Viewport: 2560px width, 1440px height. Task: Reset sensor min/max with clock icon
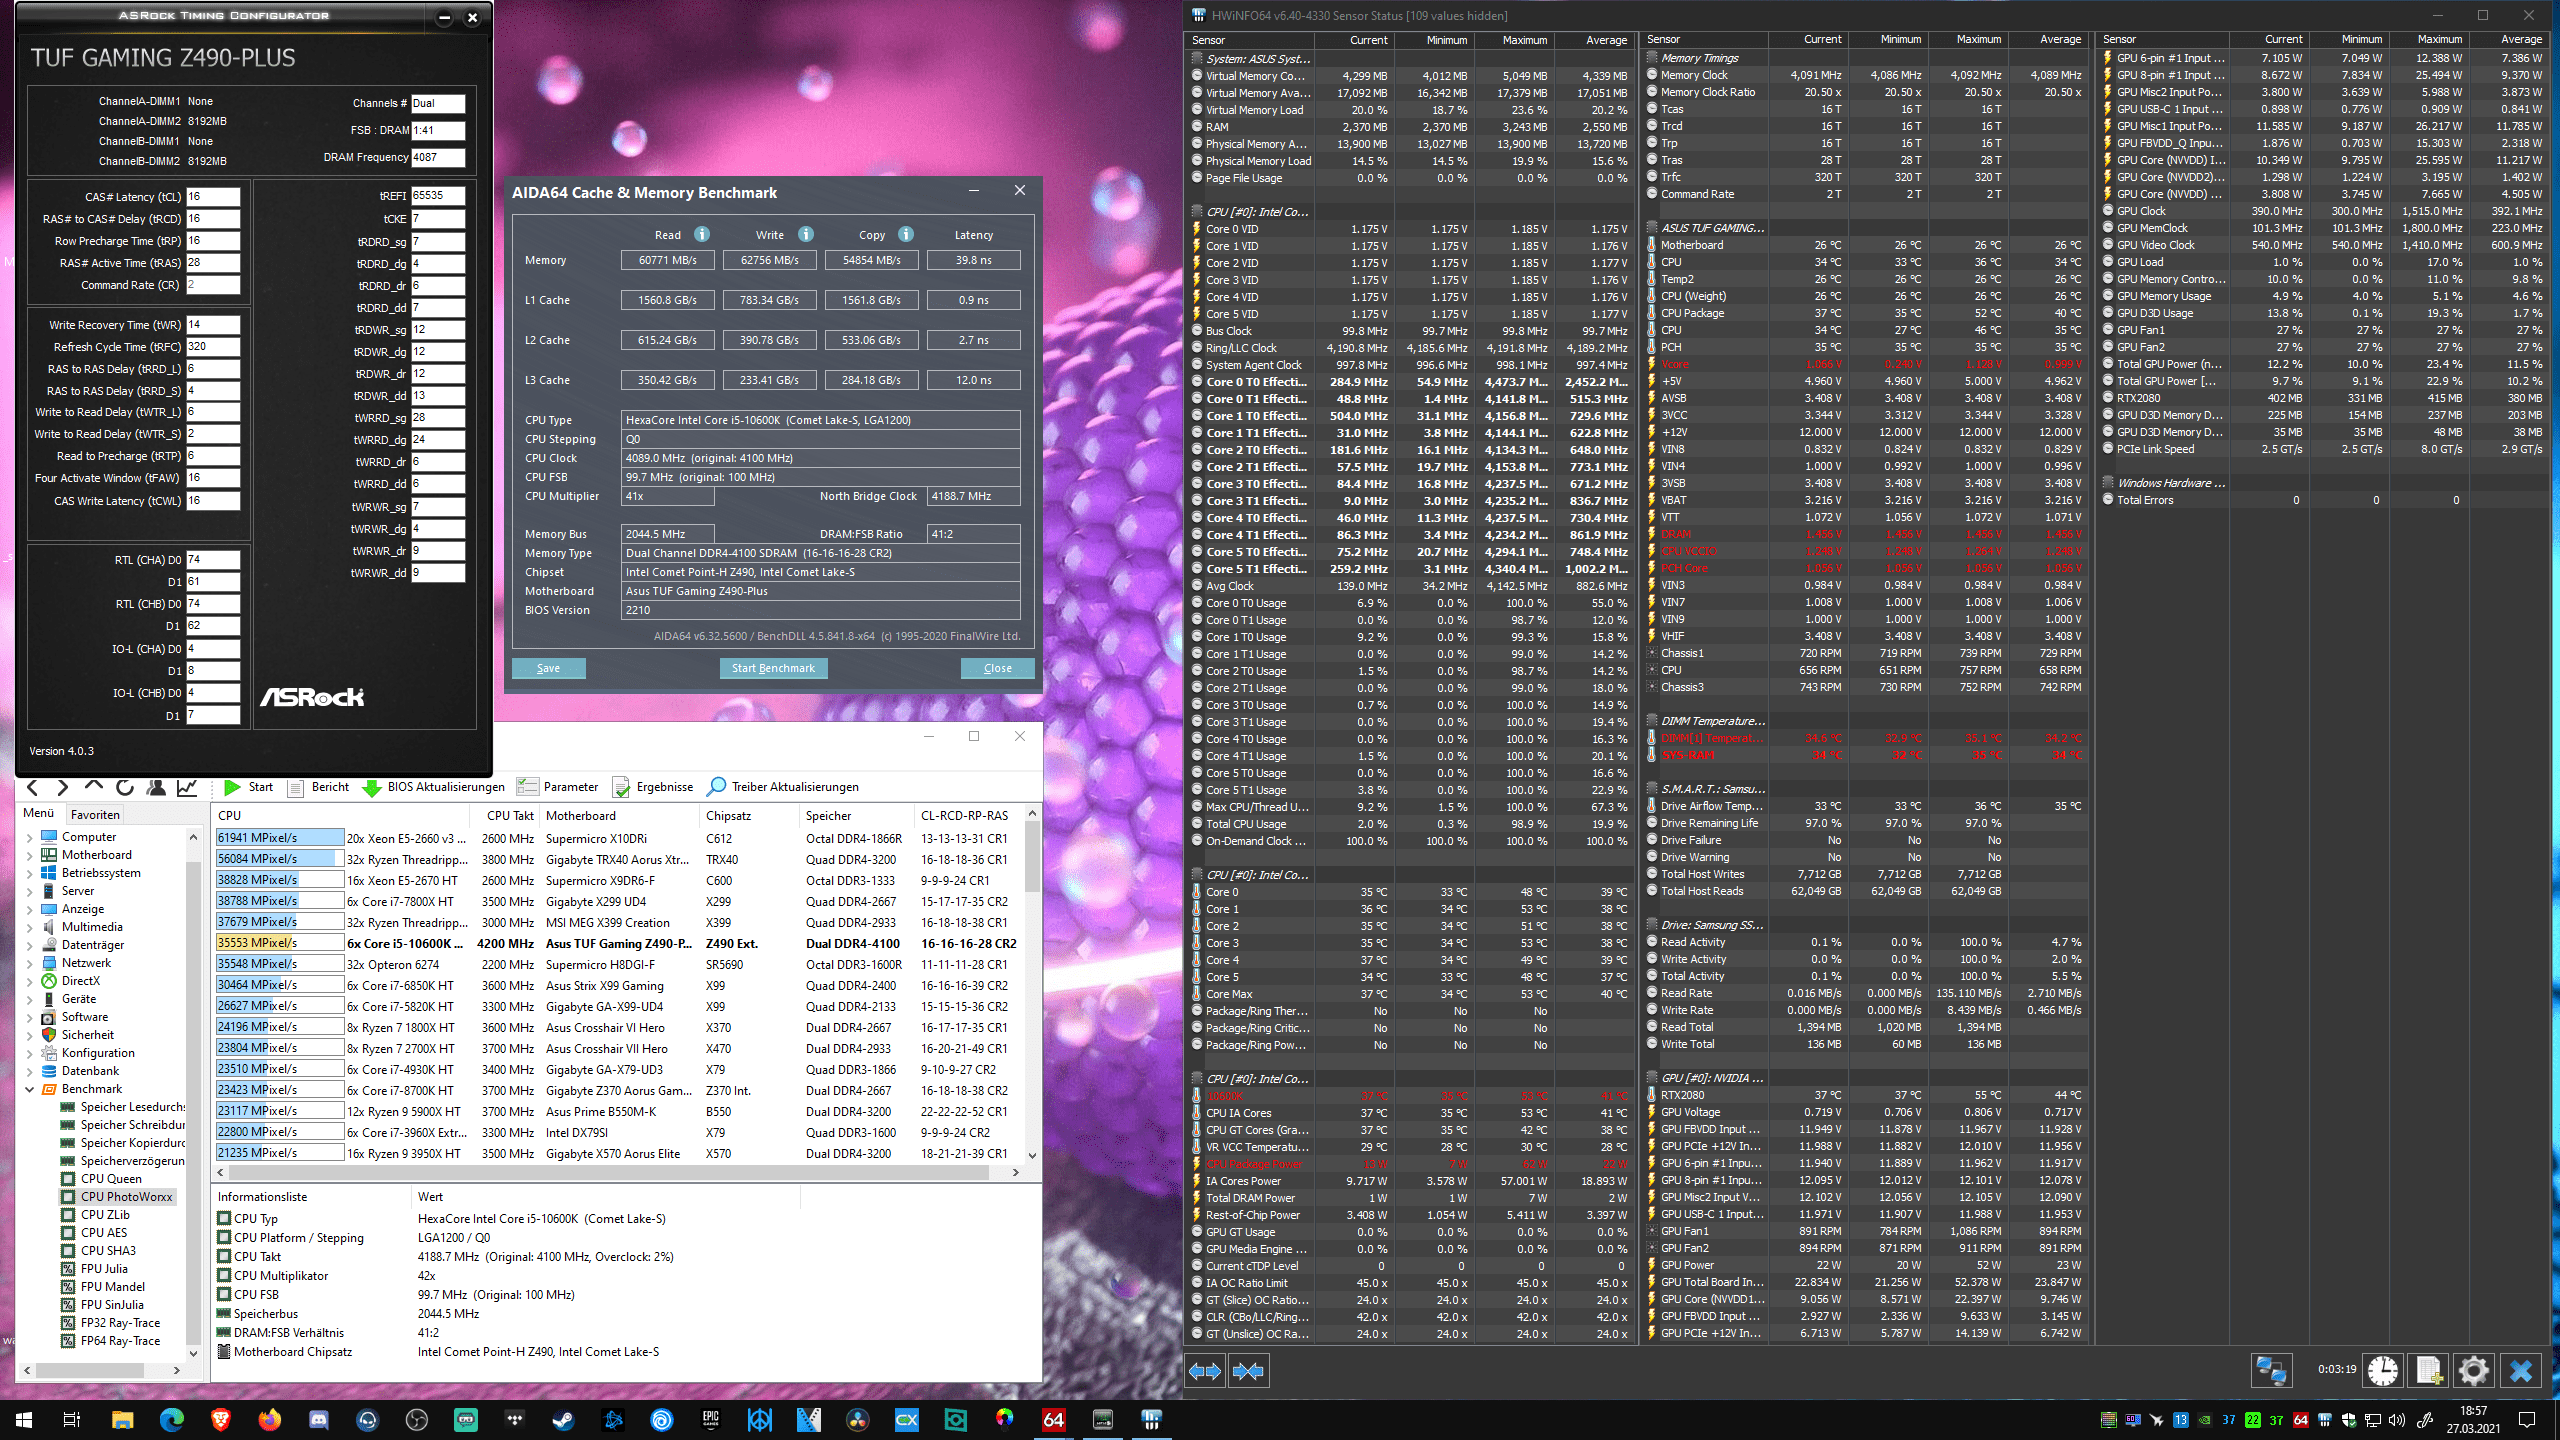coord(2382,1370)
